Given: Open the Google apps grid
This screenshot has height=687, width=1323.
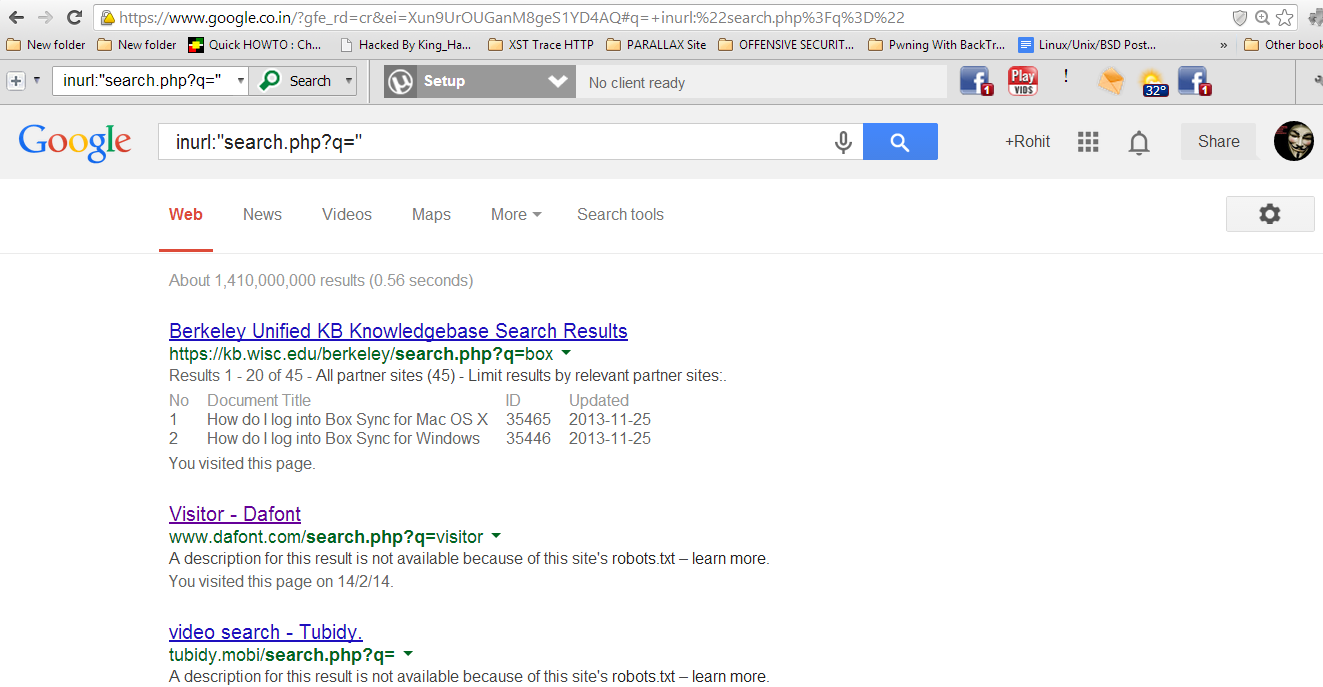Looking at the screenshot, I should [x=1088, y=142].
